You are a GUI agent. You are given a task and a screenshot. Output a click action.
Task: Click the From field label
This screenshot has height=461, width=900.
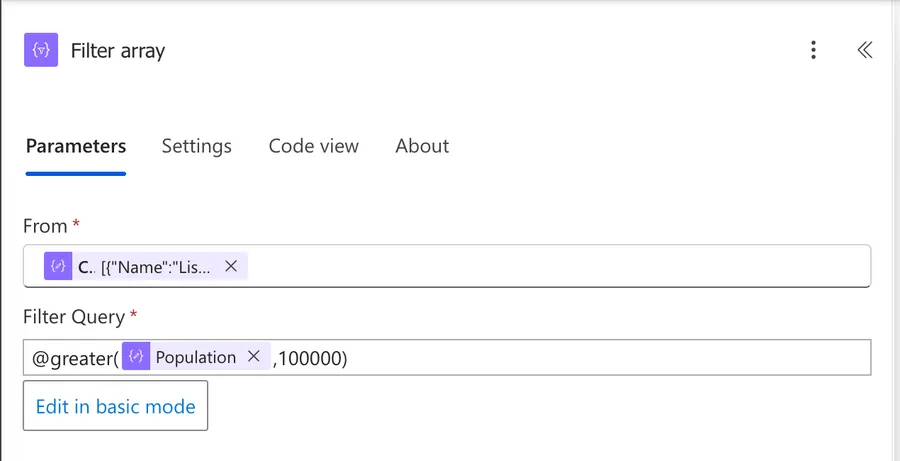tap(45, 226)
